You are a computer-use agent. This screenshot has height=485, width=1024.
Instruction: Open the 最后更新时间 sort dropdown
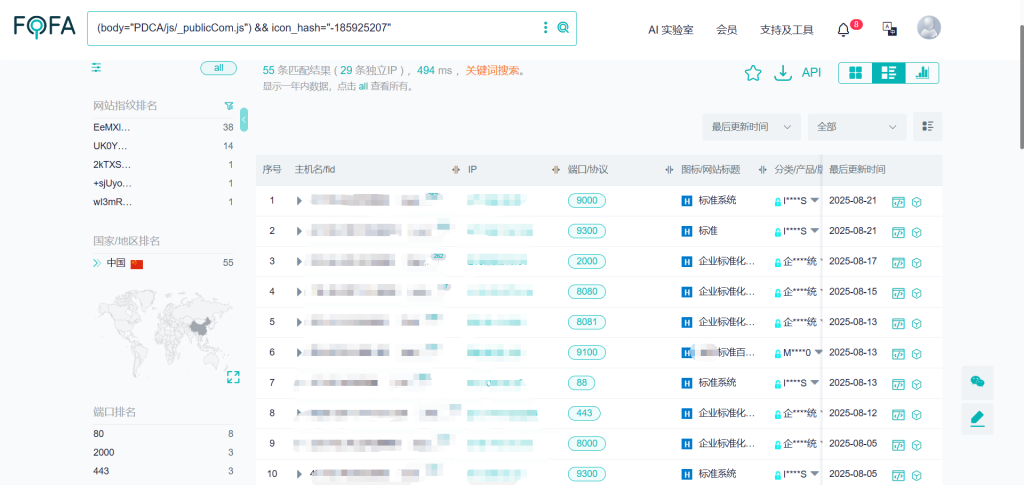coord(752,127)
